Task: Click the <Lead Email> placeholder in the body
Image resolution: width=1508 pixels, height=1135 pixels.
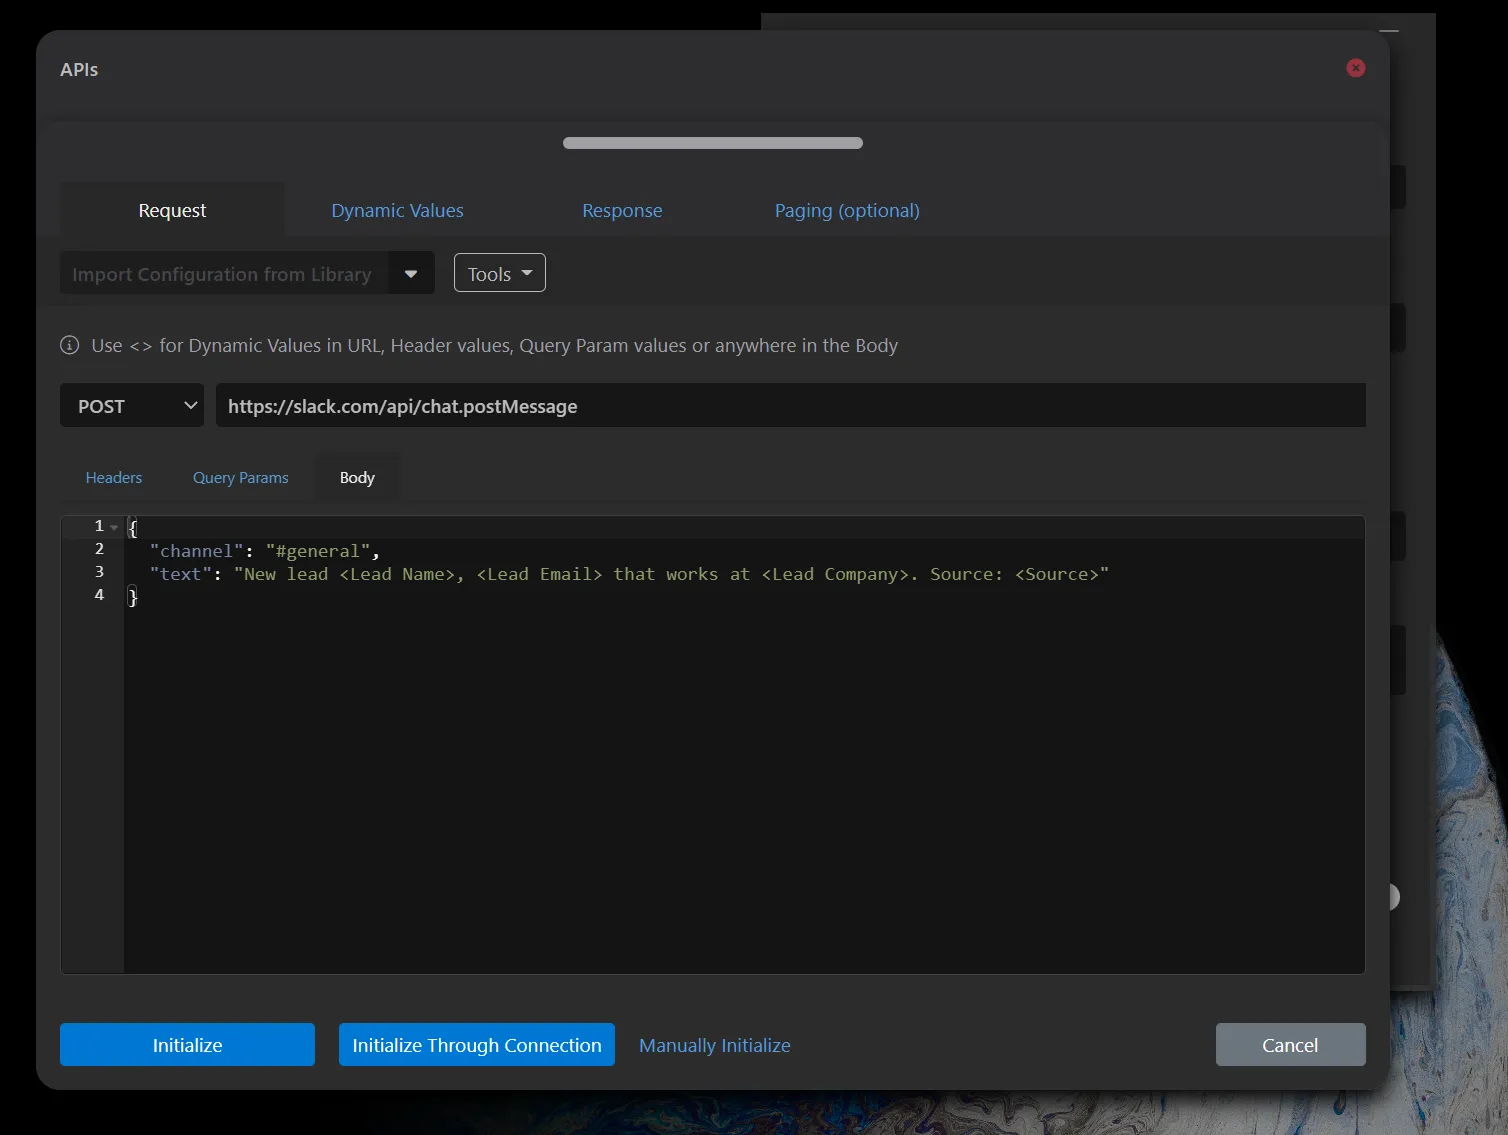Action: pyautogui.click(x=540, y=574)
